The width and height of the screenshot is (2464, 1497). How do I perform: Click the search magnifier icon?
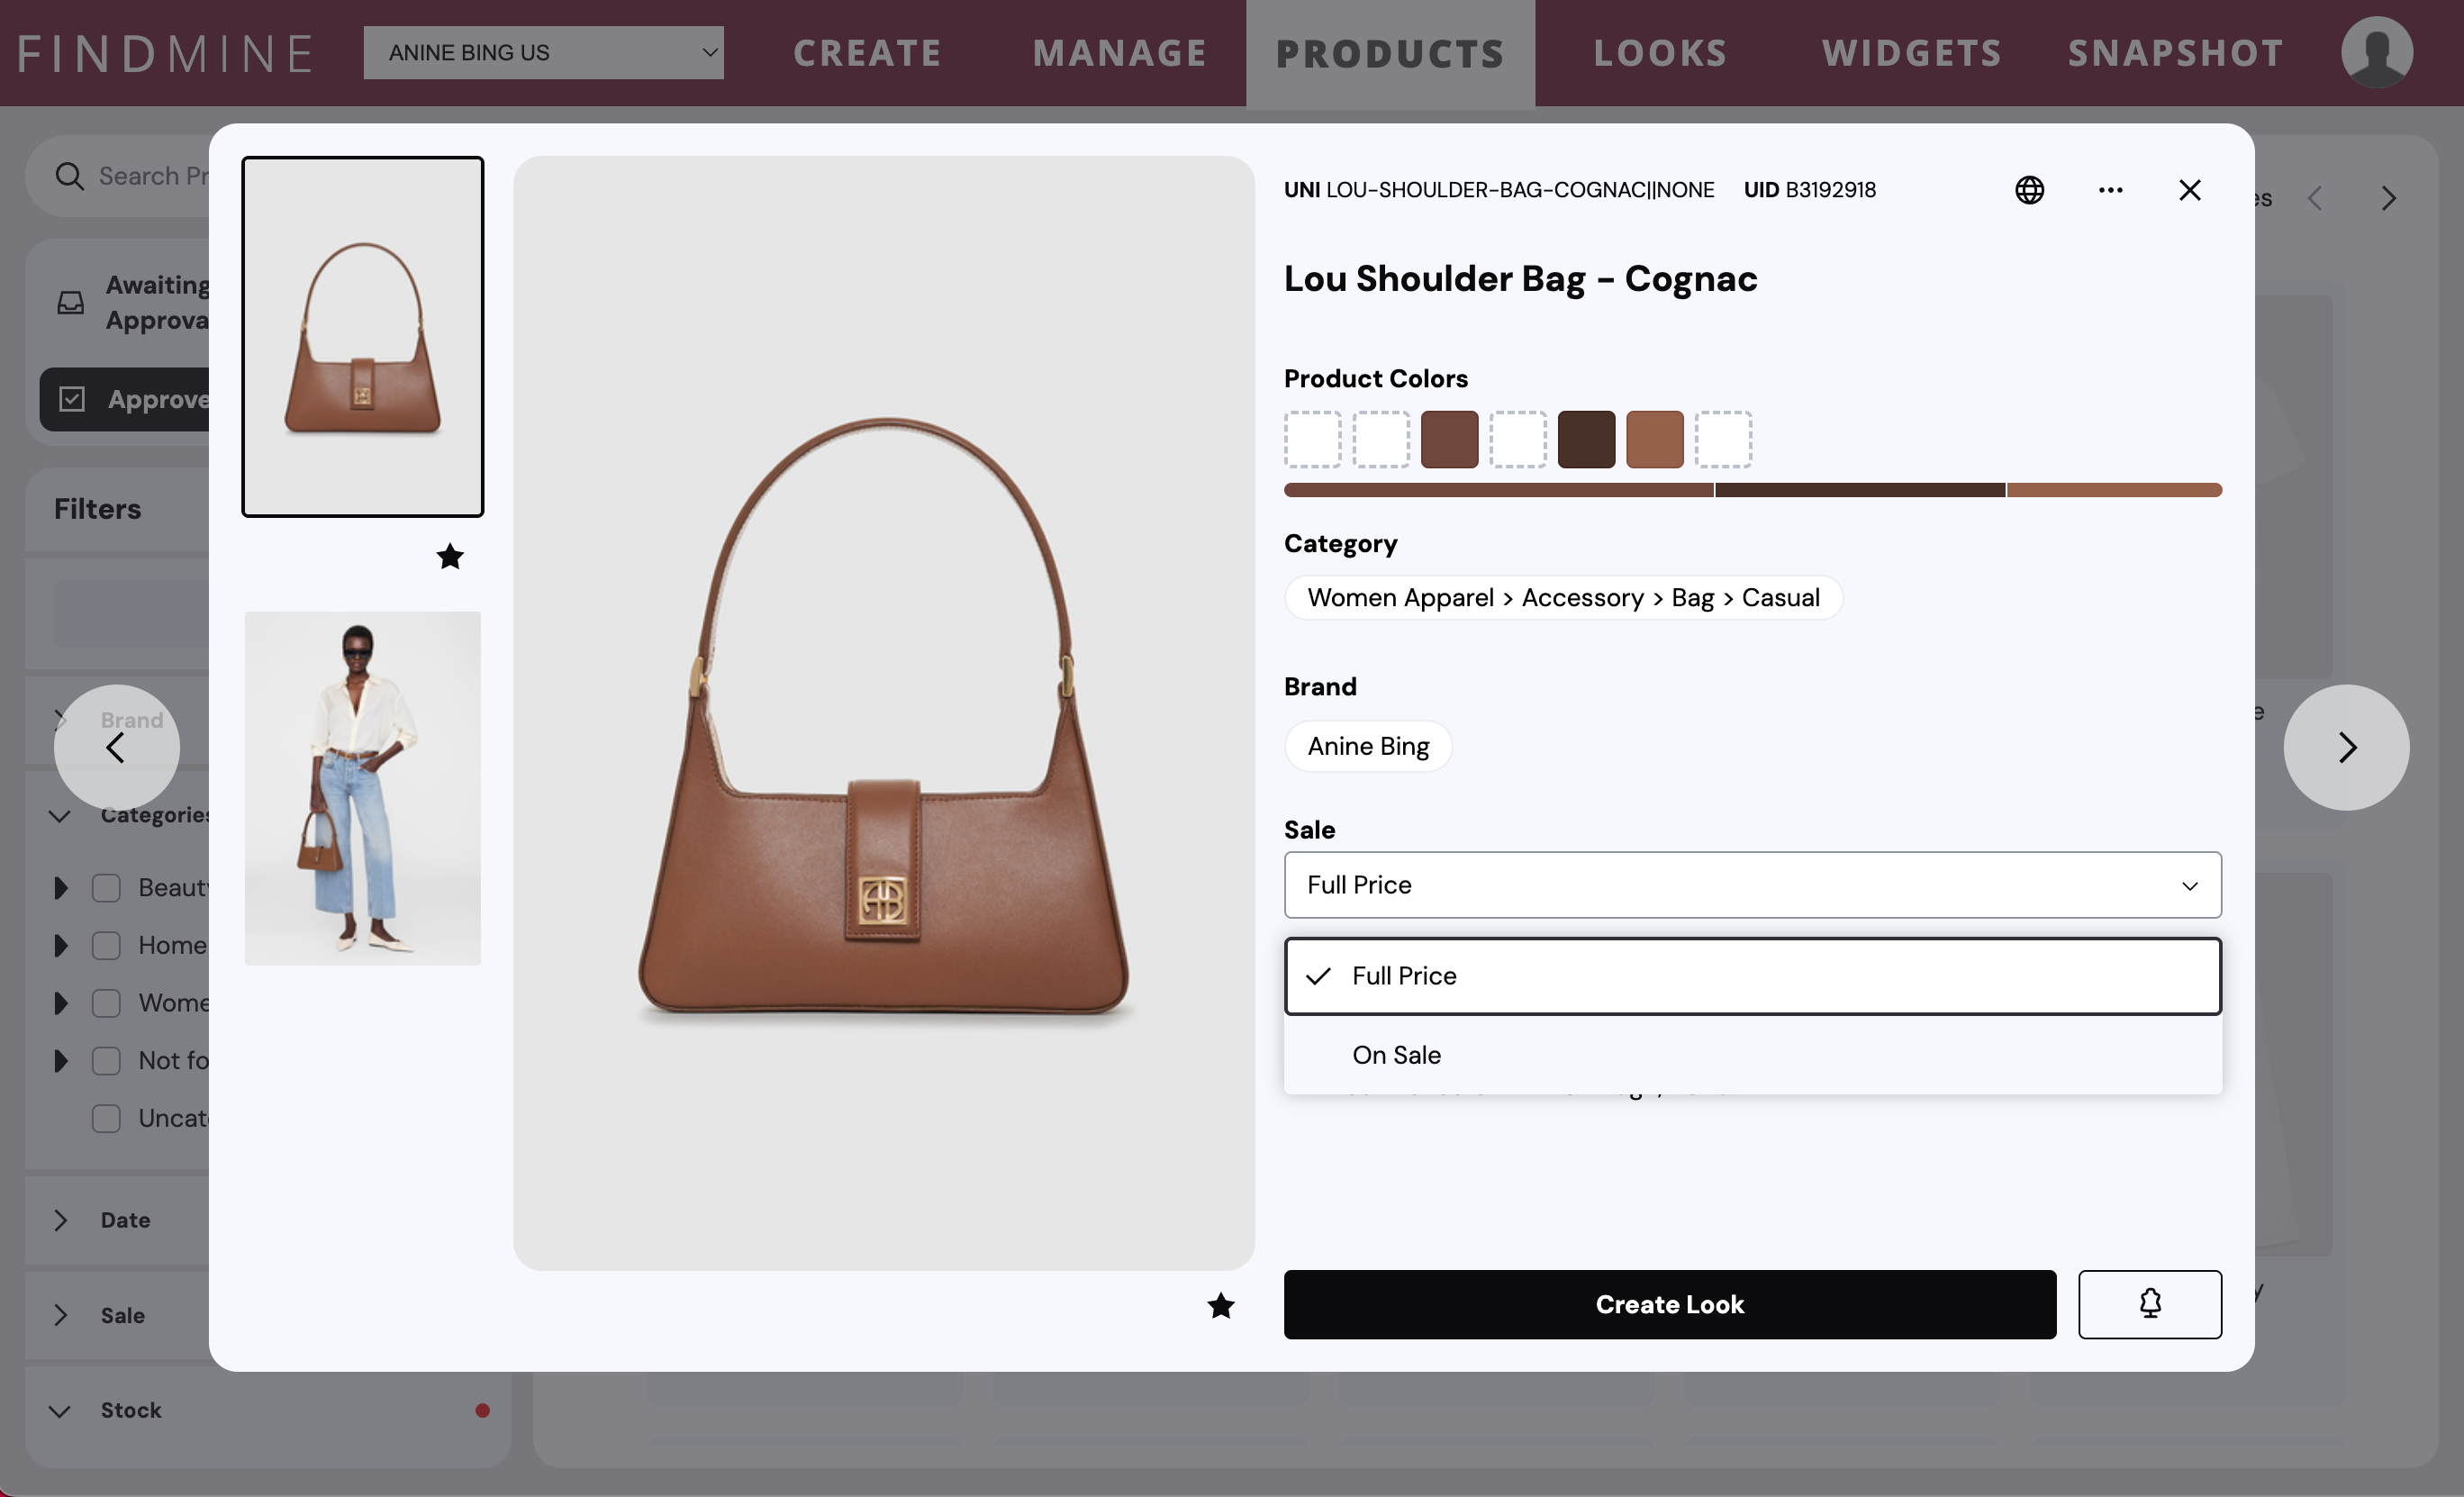point(69,176)
